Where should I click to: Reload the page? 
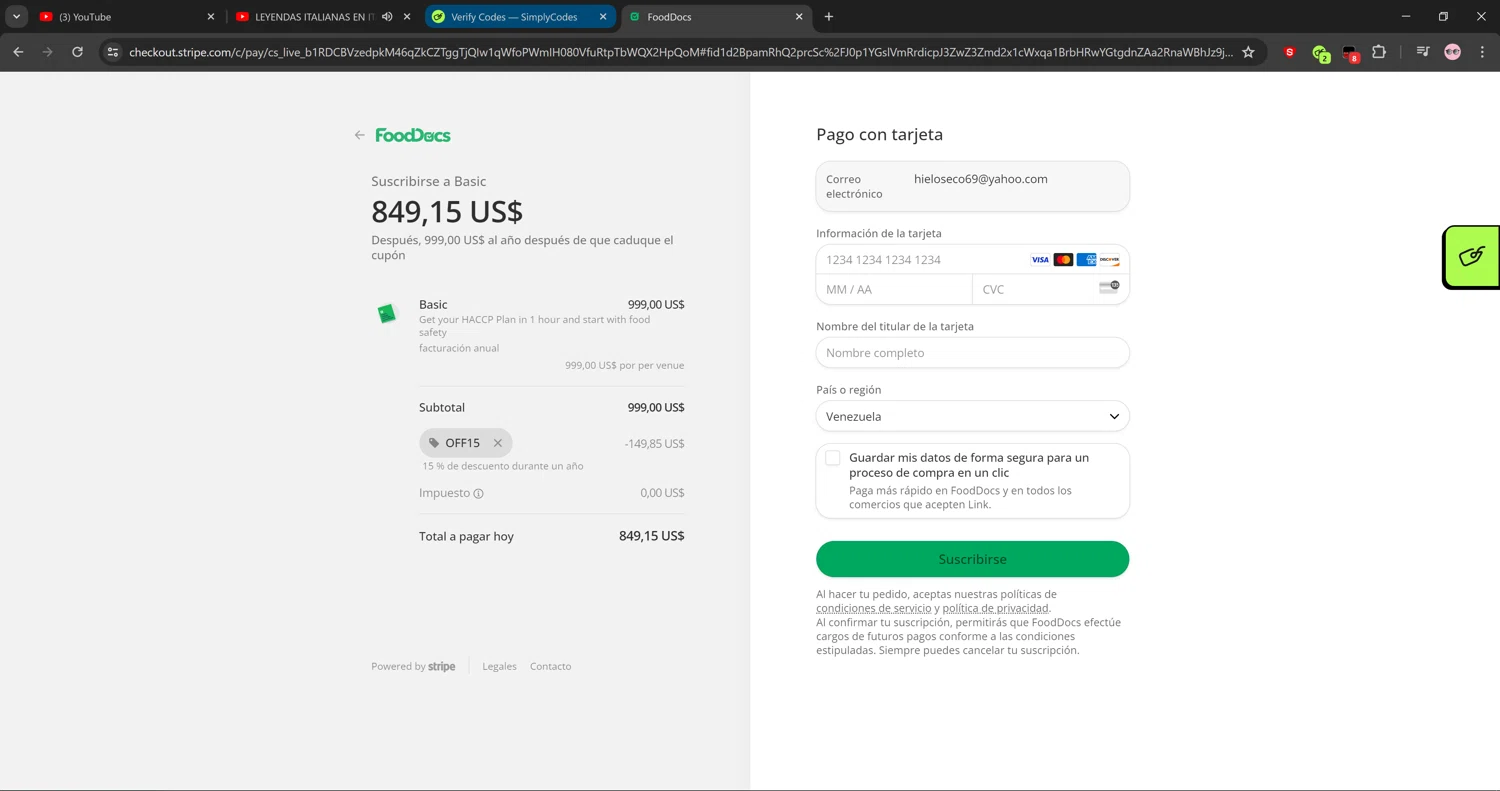(x=77, y=52)
